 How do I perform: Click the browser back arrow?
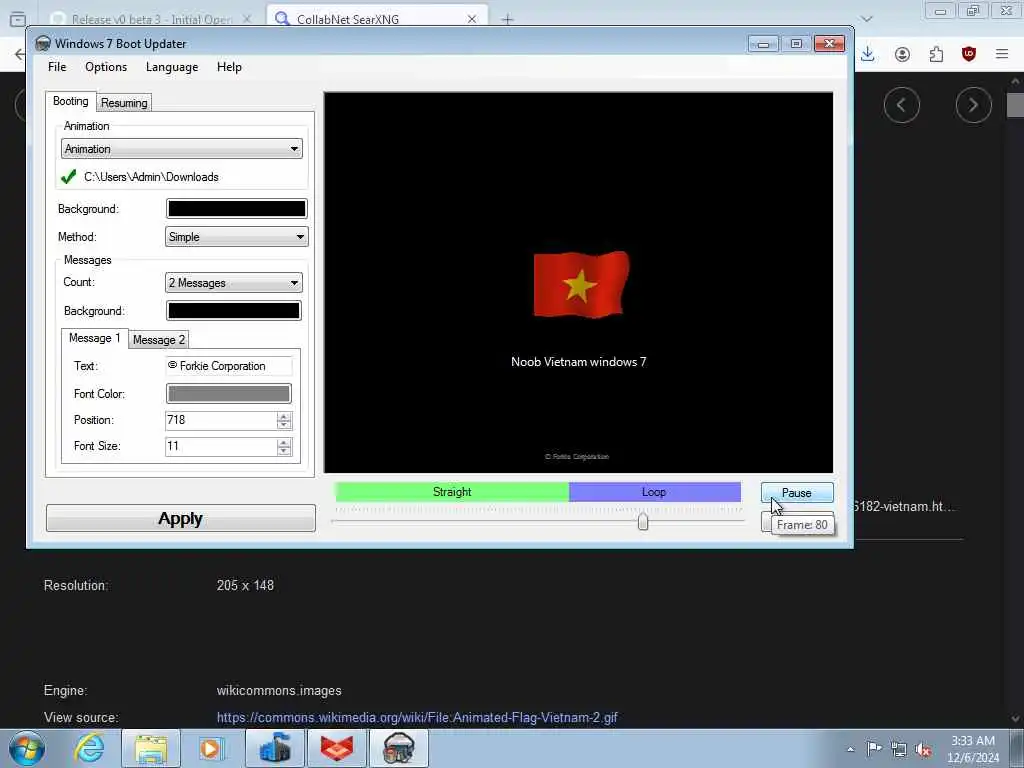[20, 54]
